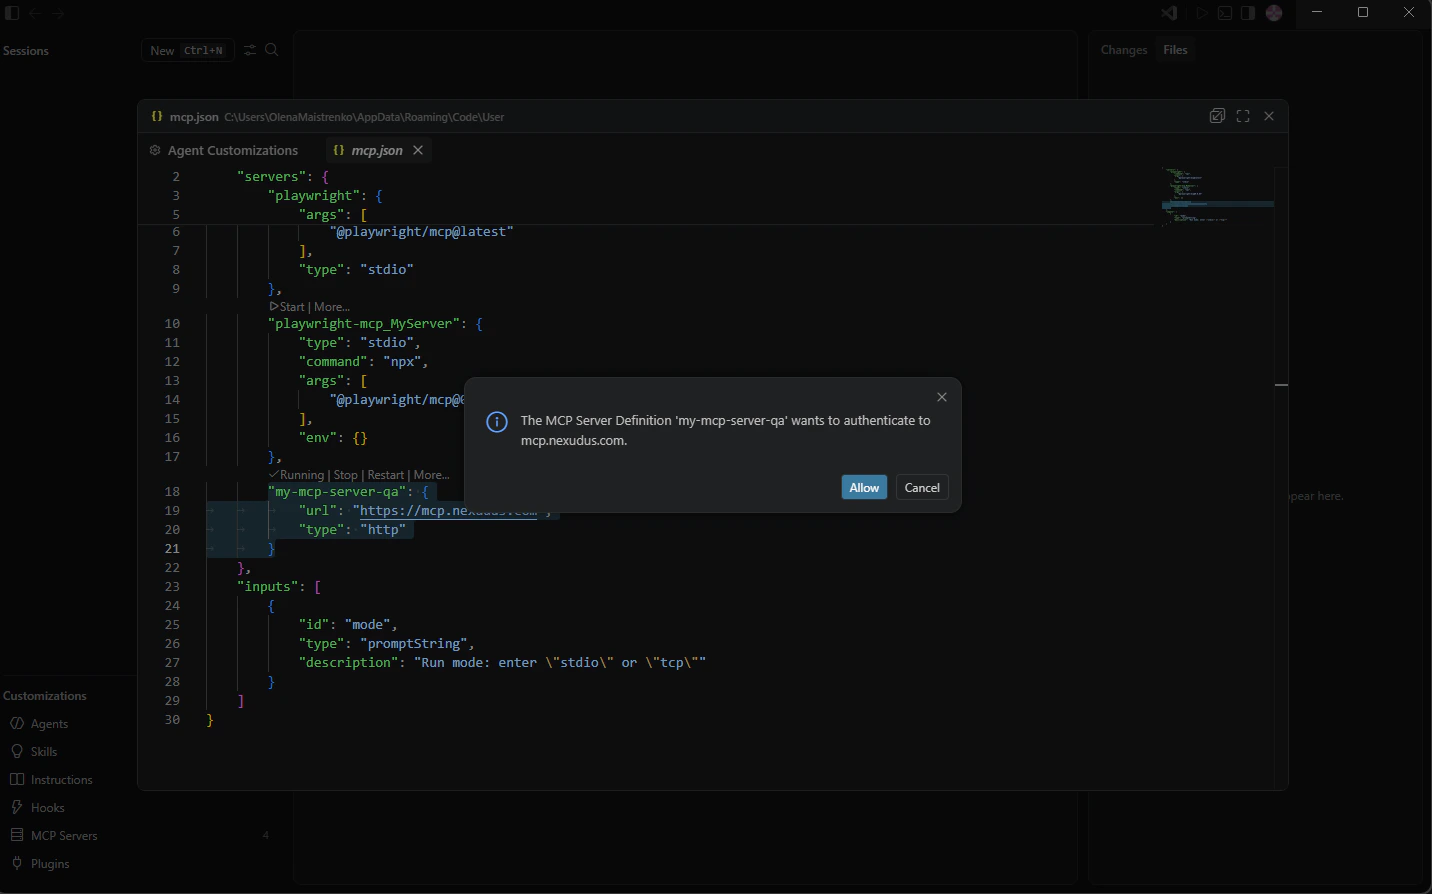Click the Run play icon in title bar
Viewport: 1432px width, 894px height.
click(1201, 13)
